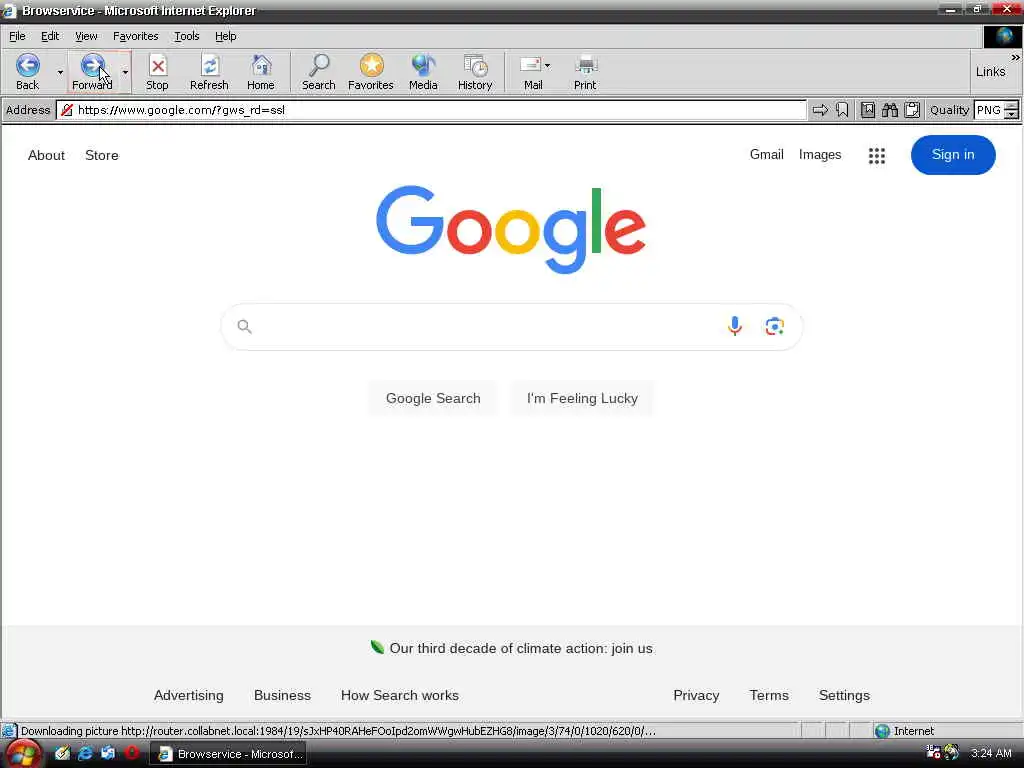Focus the Google search input box
The width and height of the screenshot is (1024, 768).
[487, 327]
